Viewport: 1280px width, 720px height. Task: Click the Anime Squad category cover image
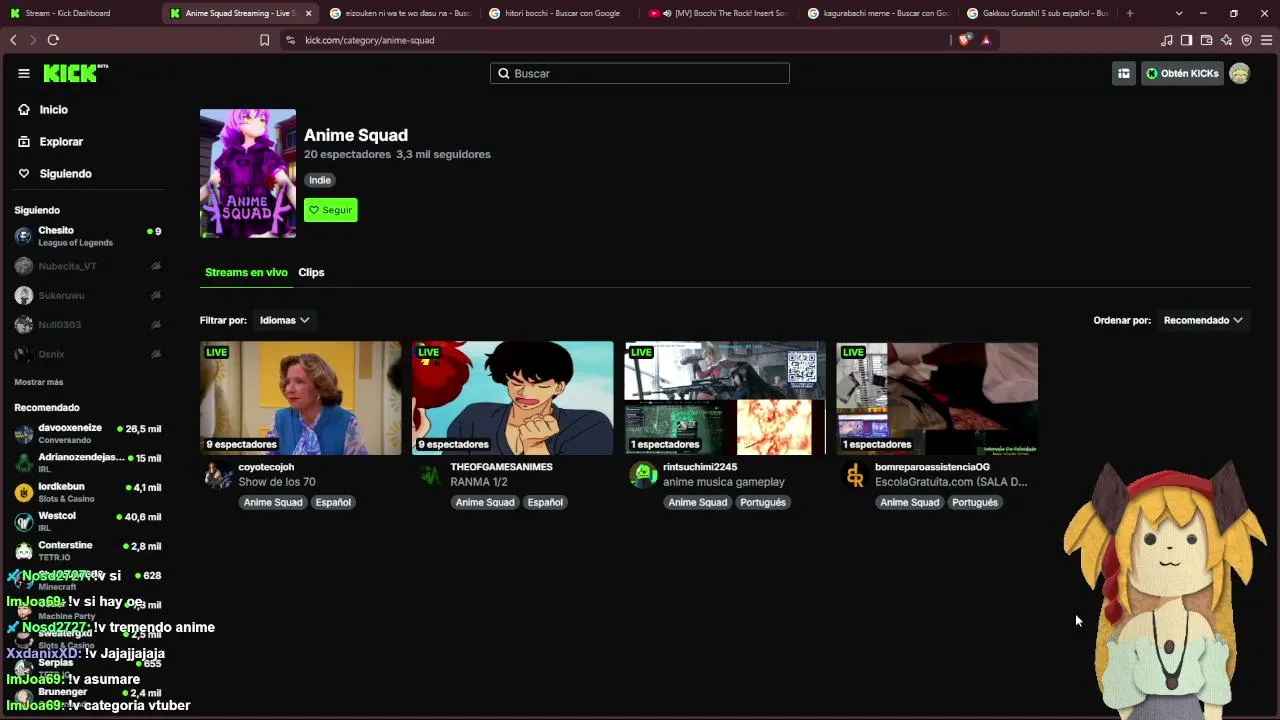(248, 173)
